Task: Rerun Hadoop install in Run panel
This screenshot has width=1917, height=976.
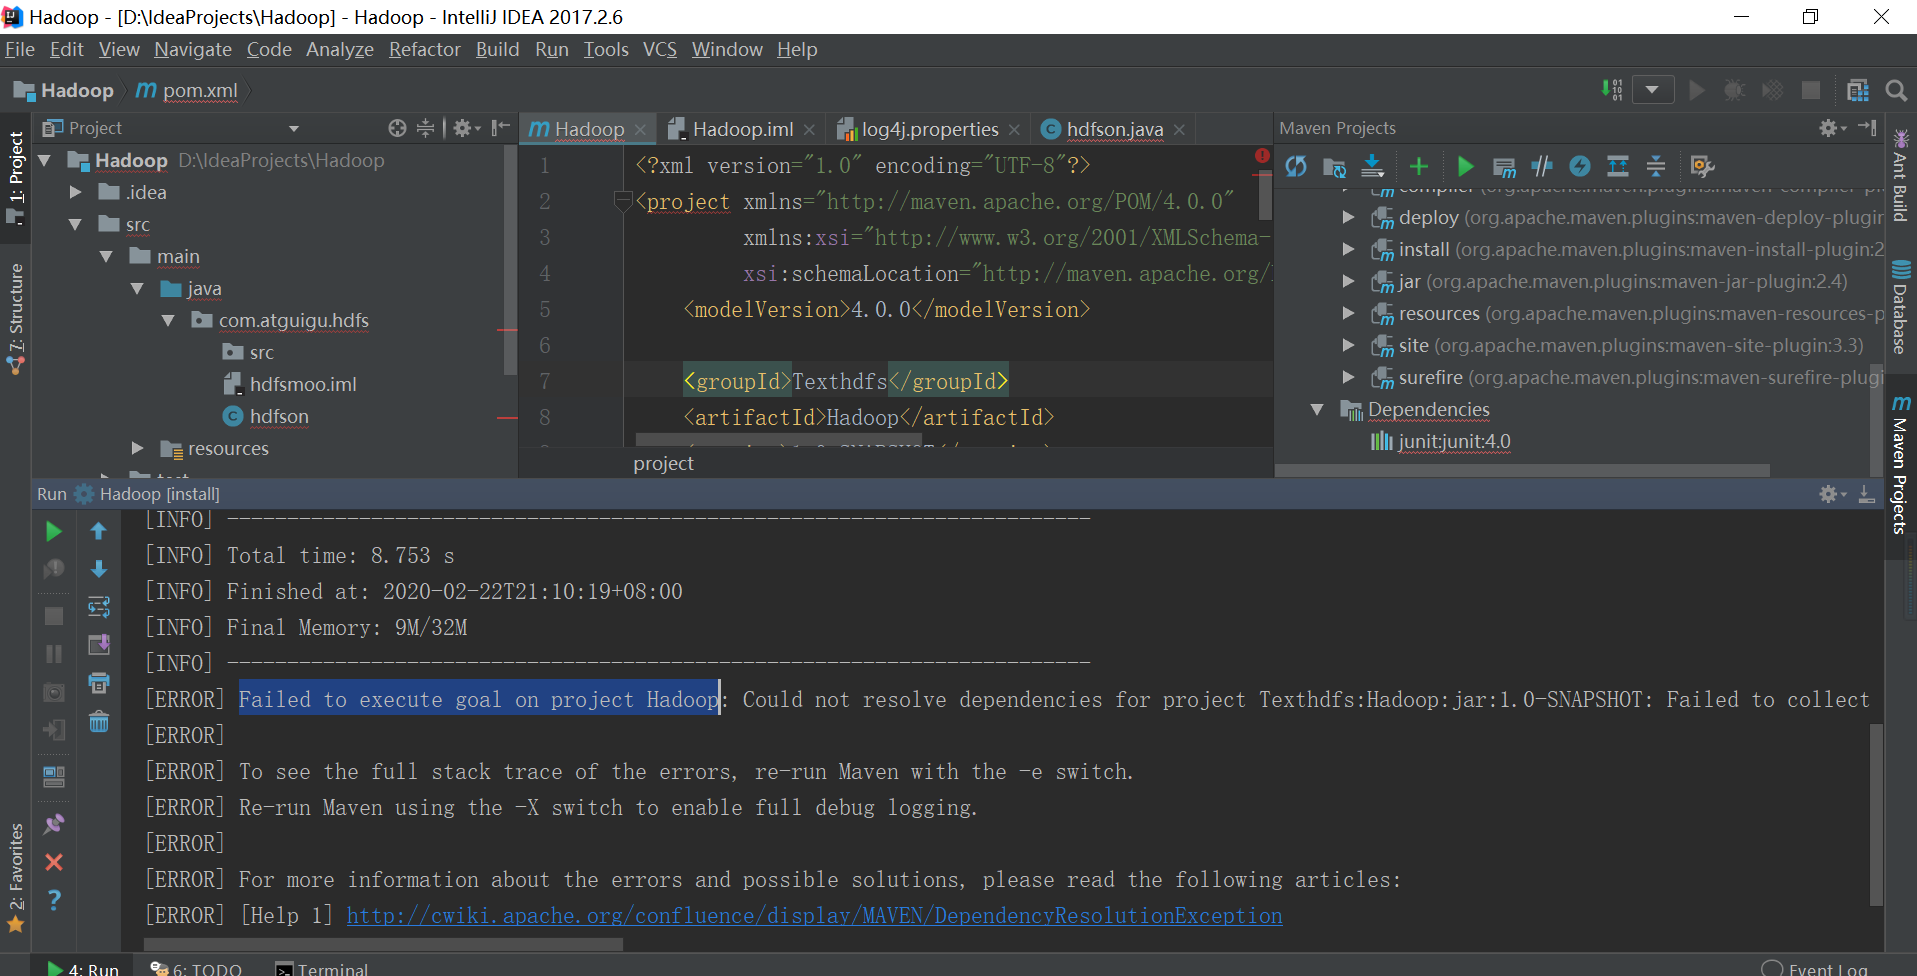Action: 54,531
